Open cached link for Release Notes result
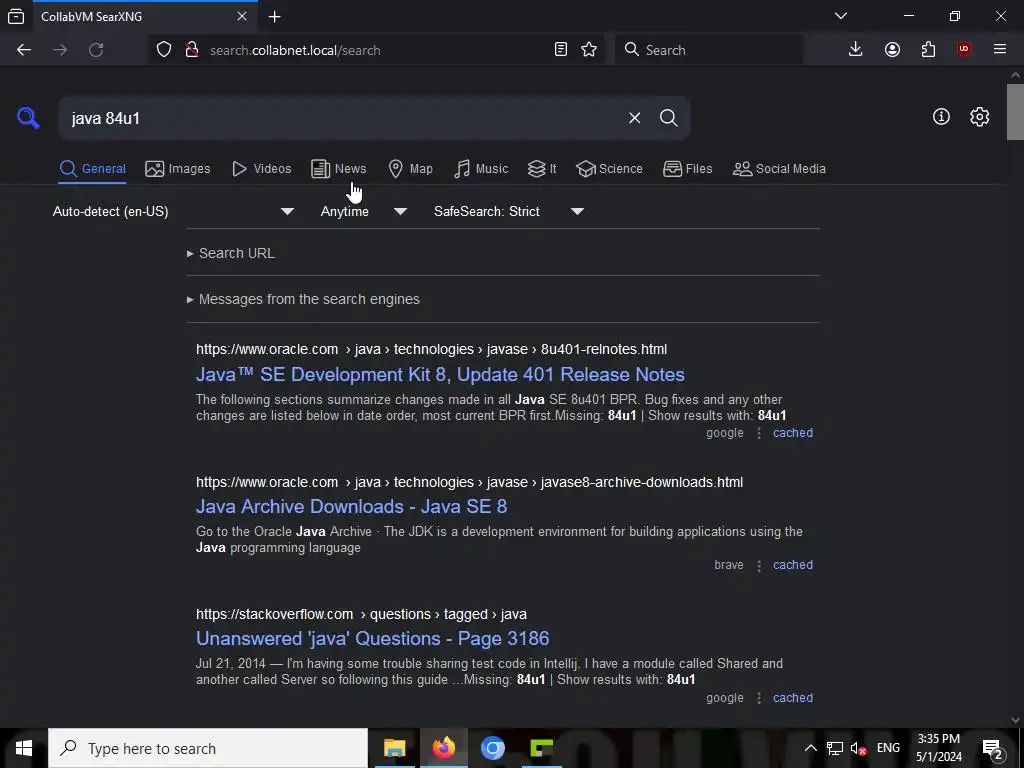The height and width of the screenshot is (768, 1024). pos(793,433)
